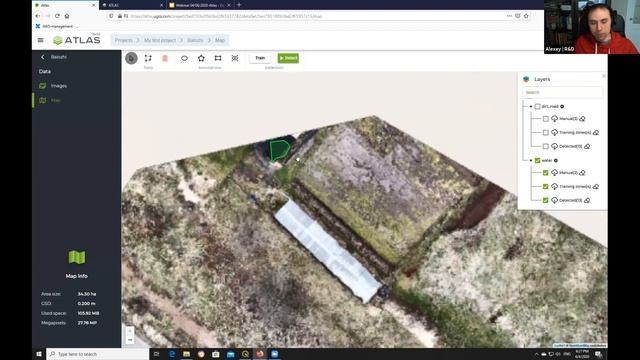This screenshot has height=360, width=640.
Task: Erase dirt_road Manual layer with eraser icon
Action: (x=582, y=119)
